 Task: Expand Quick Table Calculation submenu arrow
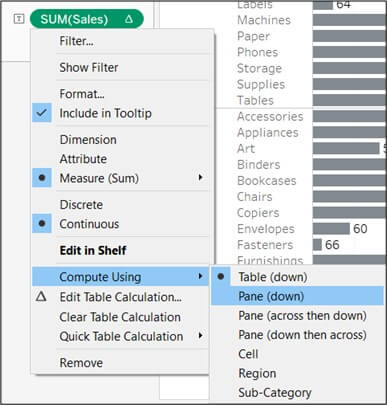point(200,335)
